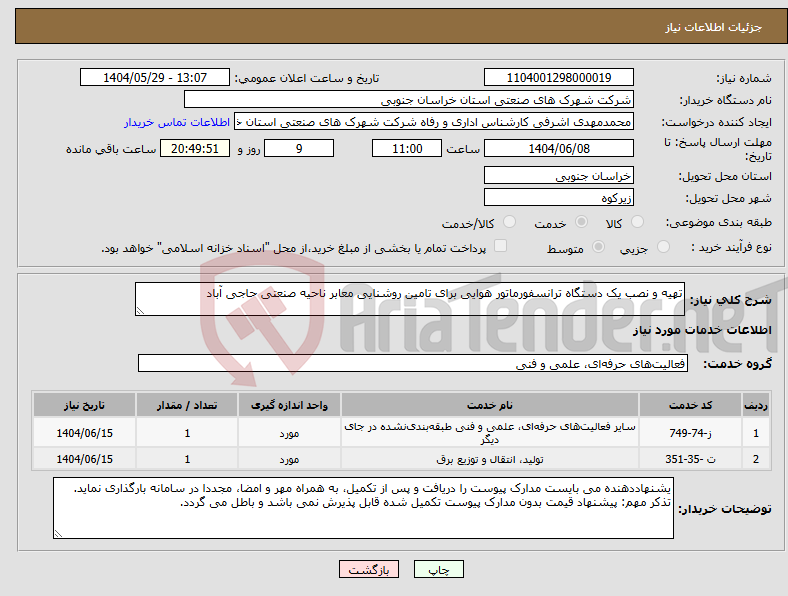Click the deadline time field 11:00
Viewport: 788px width, 596px height.
[407, 148]
